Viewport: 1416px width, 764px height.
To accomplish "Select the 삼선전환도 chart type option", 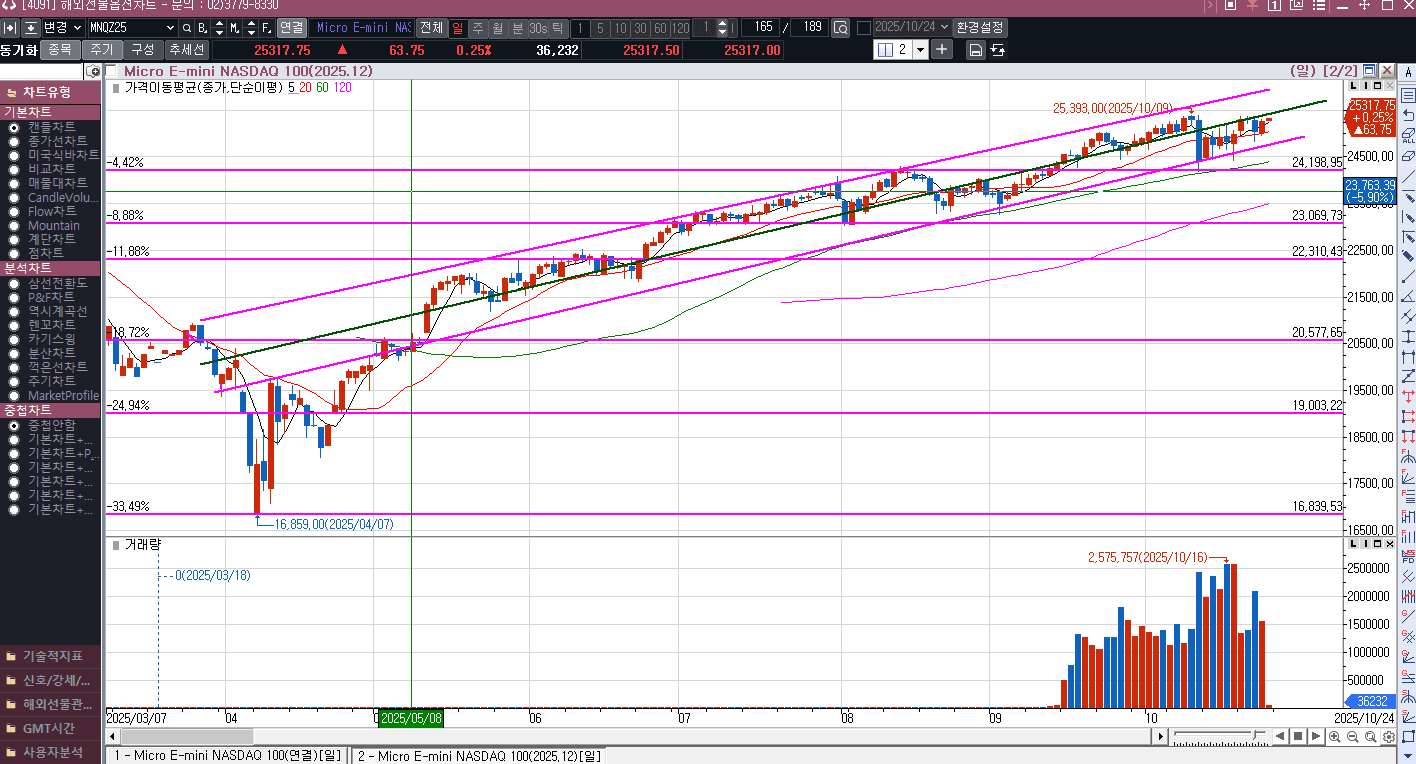I will [x=14, y=283].
